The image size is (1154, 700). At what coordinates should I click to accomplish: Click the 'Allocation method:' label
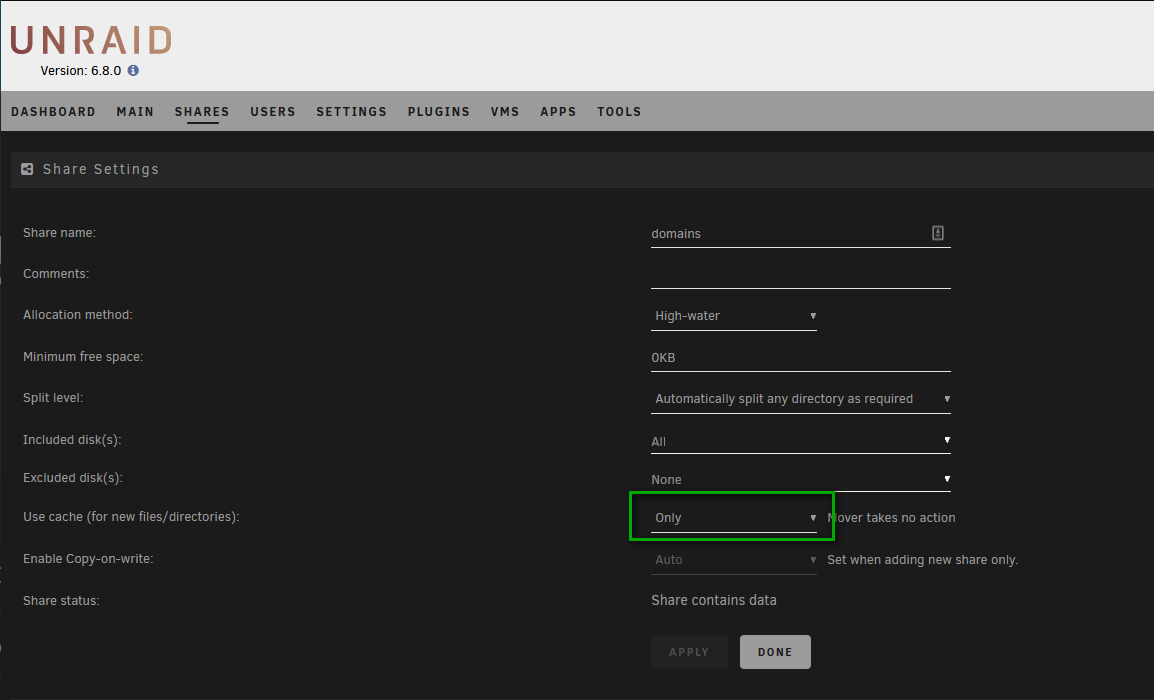(x=78, y=315)
